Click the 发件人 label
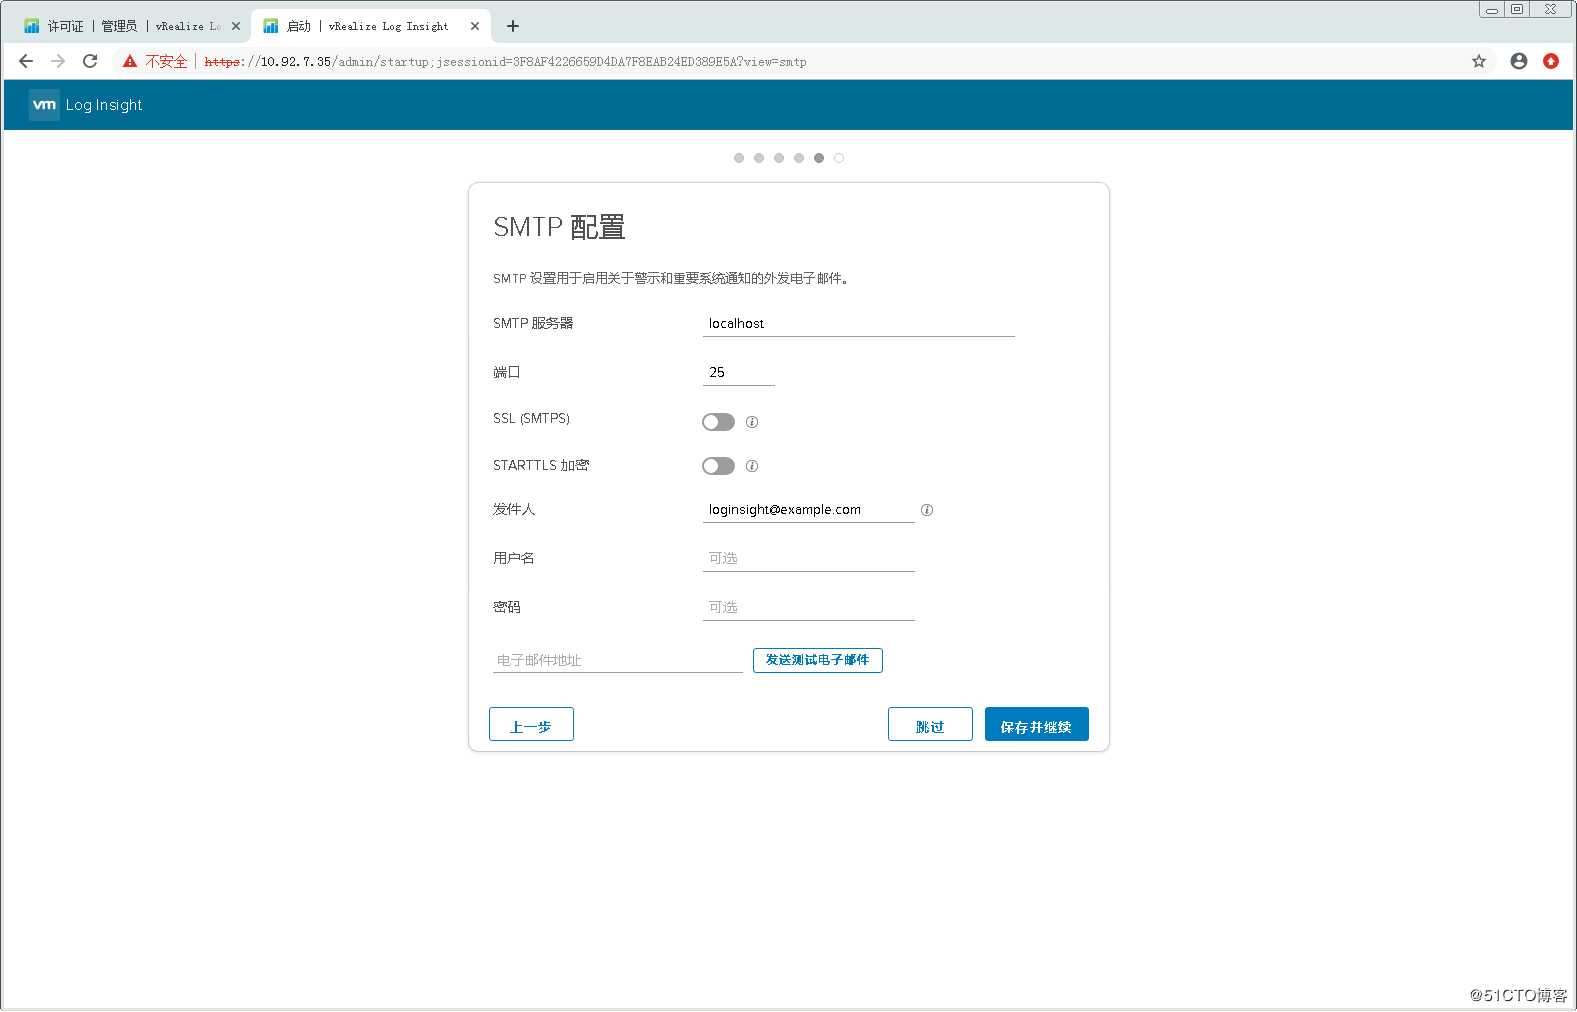Image resolution: width=1577 pixels, height=1012 pixels. [x=514, y=509]
